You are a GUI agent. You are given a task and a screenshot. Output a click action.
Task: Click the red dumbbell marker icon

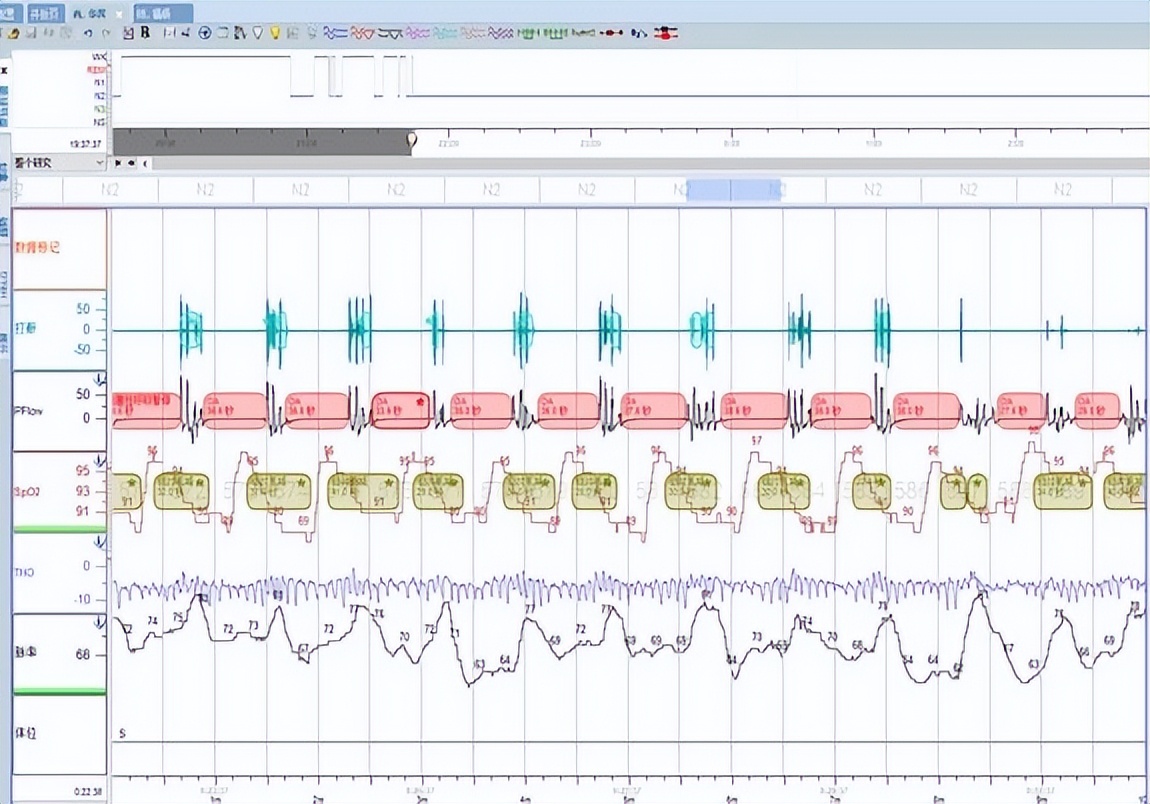[x=611, y=33]
